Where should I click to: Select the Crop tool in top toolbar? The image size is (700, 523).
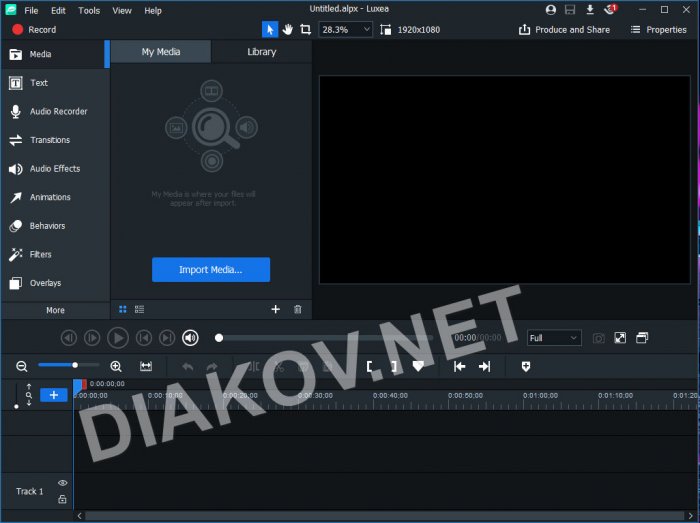tap(305, 30)
